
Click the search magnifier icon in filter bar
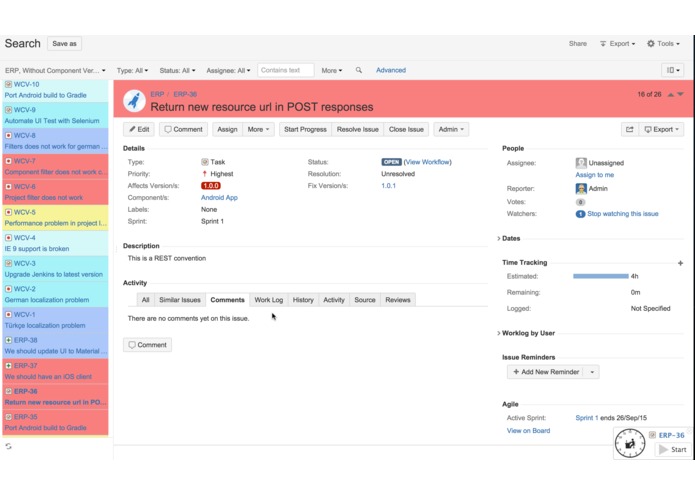pos(359,70)
